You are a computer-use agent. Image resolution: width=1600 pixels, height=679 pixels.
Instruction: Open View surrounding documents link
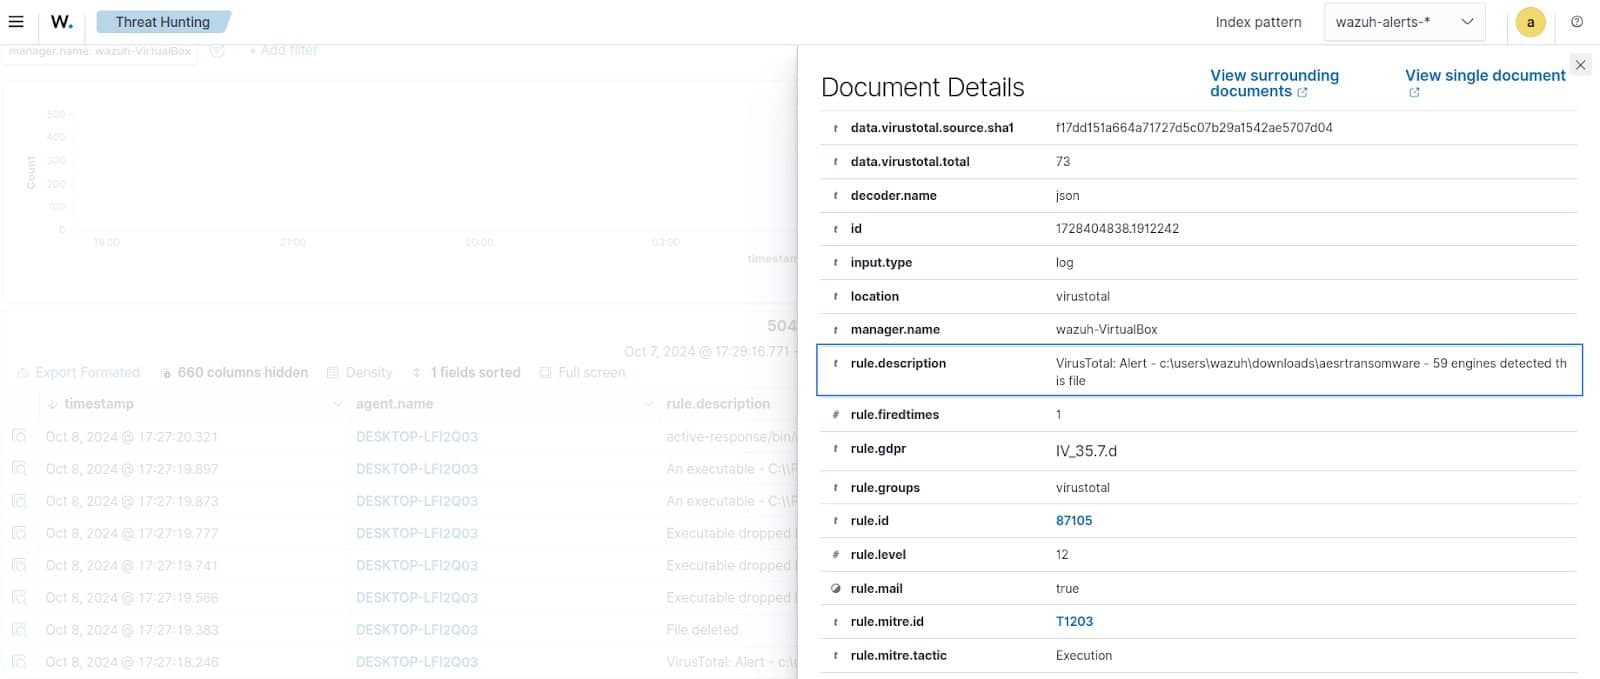(x=1273, y=83)
